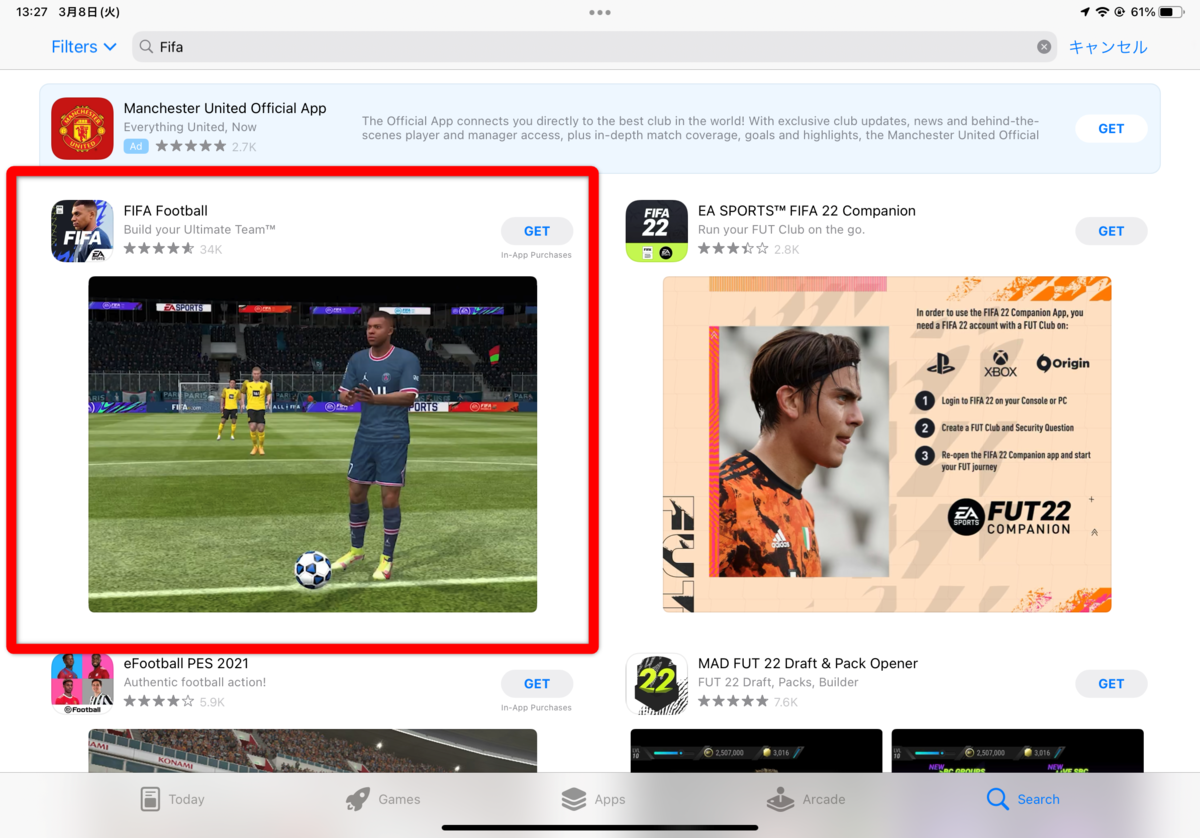The image size is (1200, 838).
Task: Switch to the Today tab
Action: [x=172, y=799]
